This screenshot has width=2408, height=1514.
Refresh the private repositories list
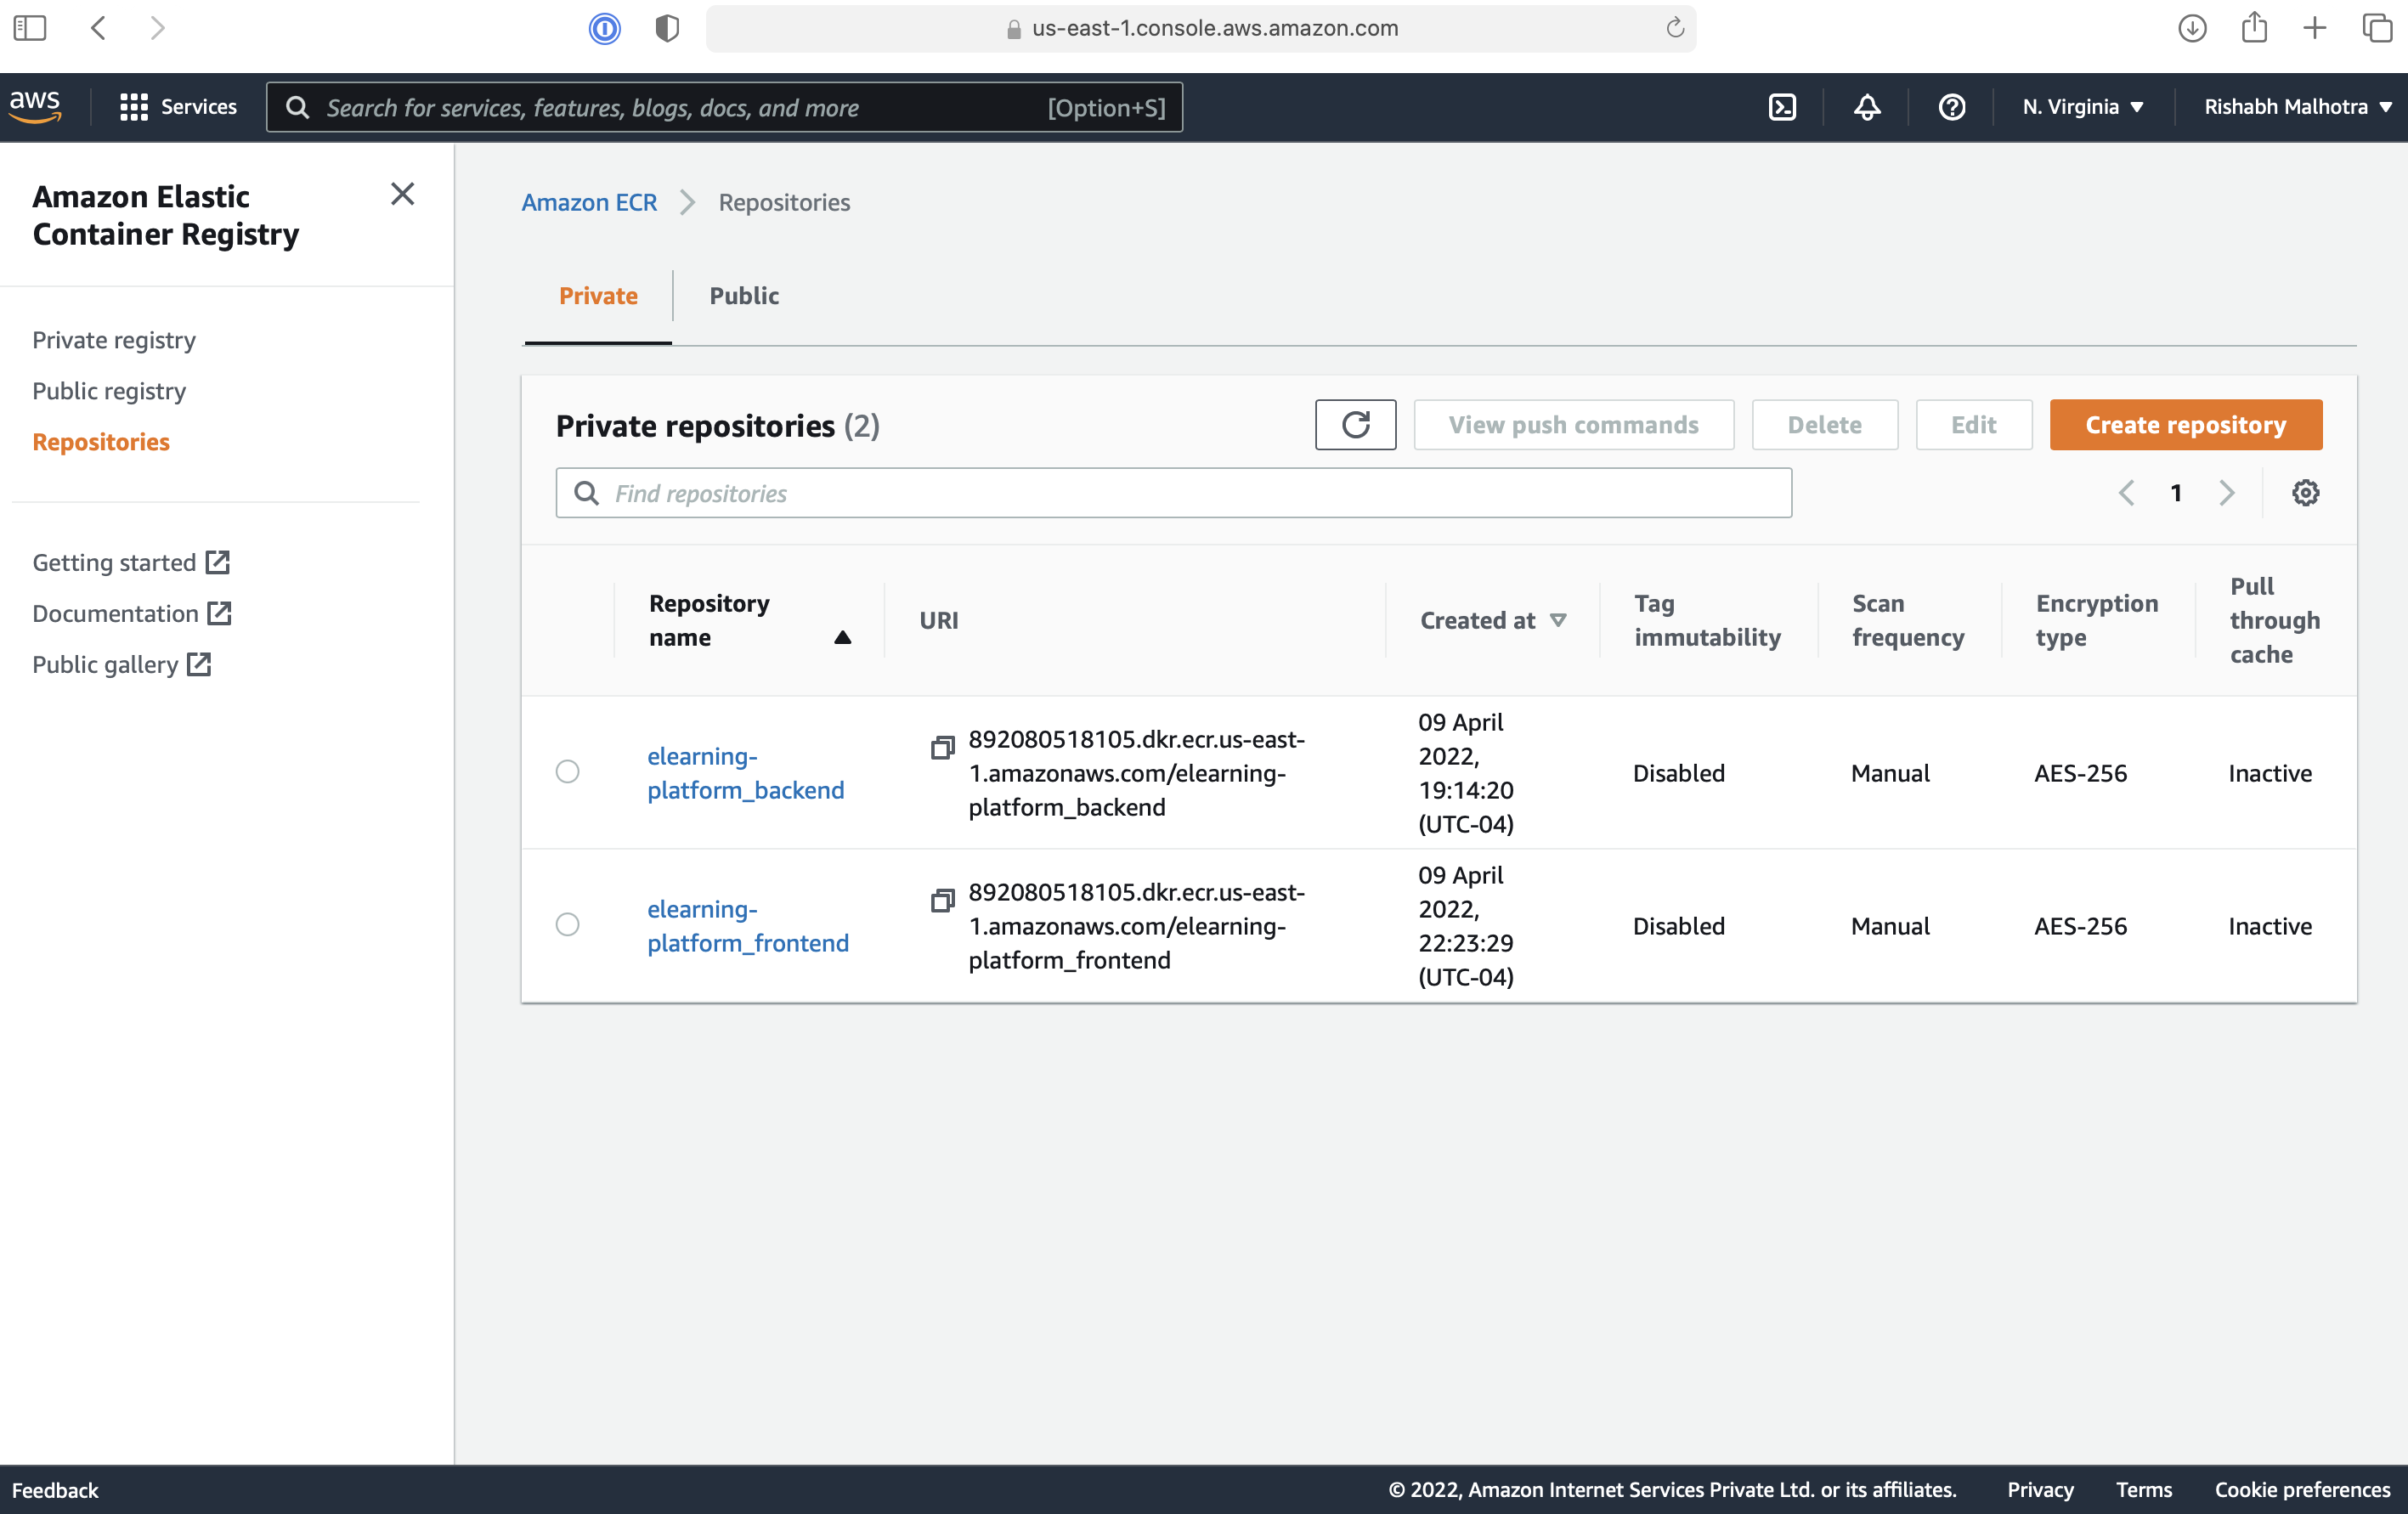(x=1355, y=425)
